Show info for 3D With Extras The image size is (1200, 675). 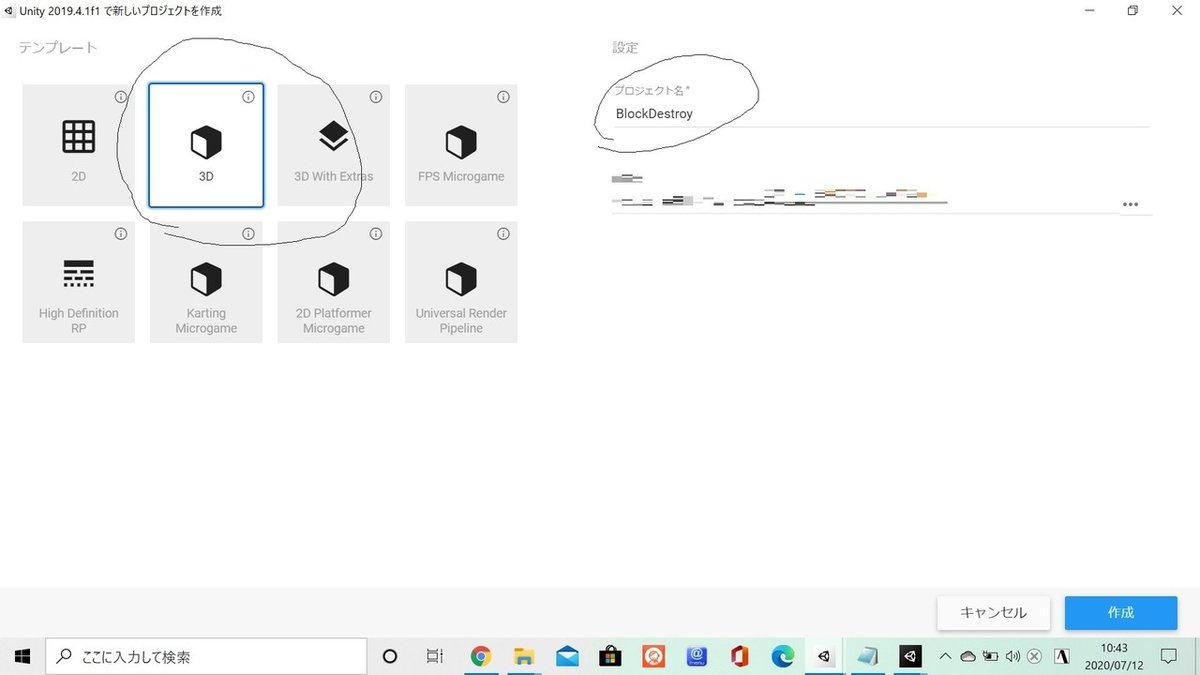pos(376,97)
